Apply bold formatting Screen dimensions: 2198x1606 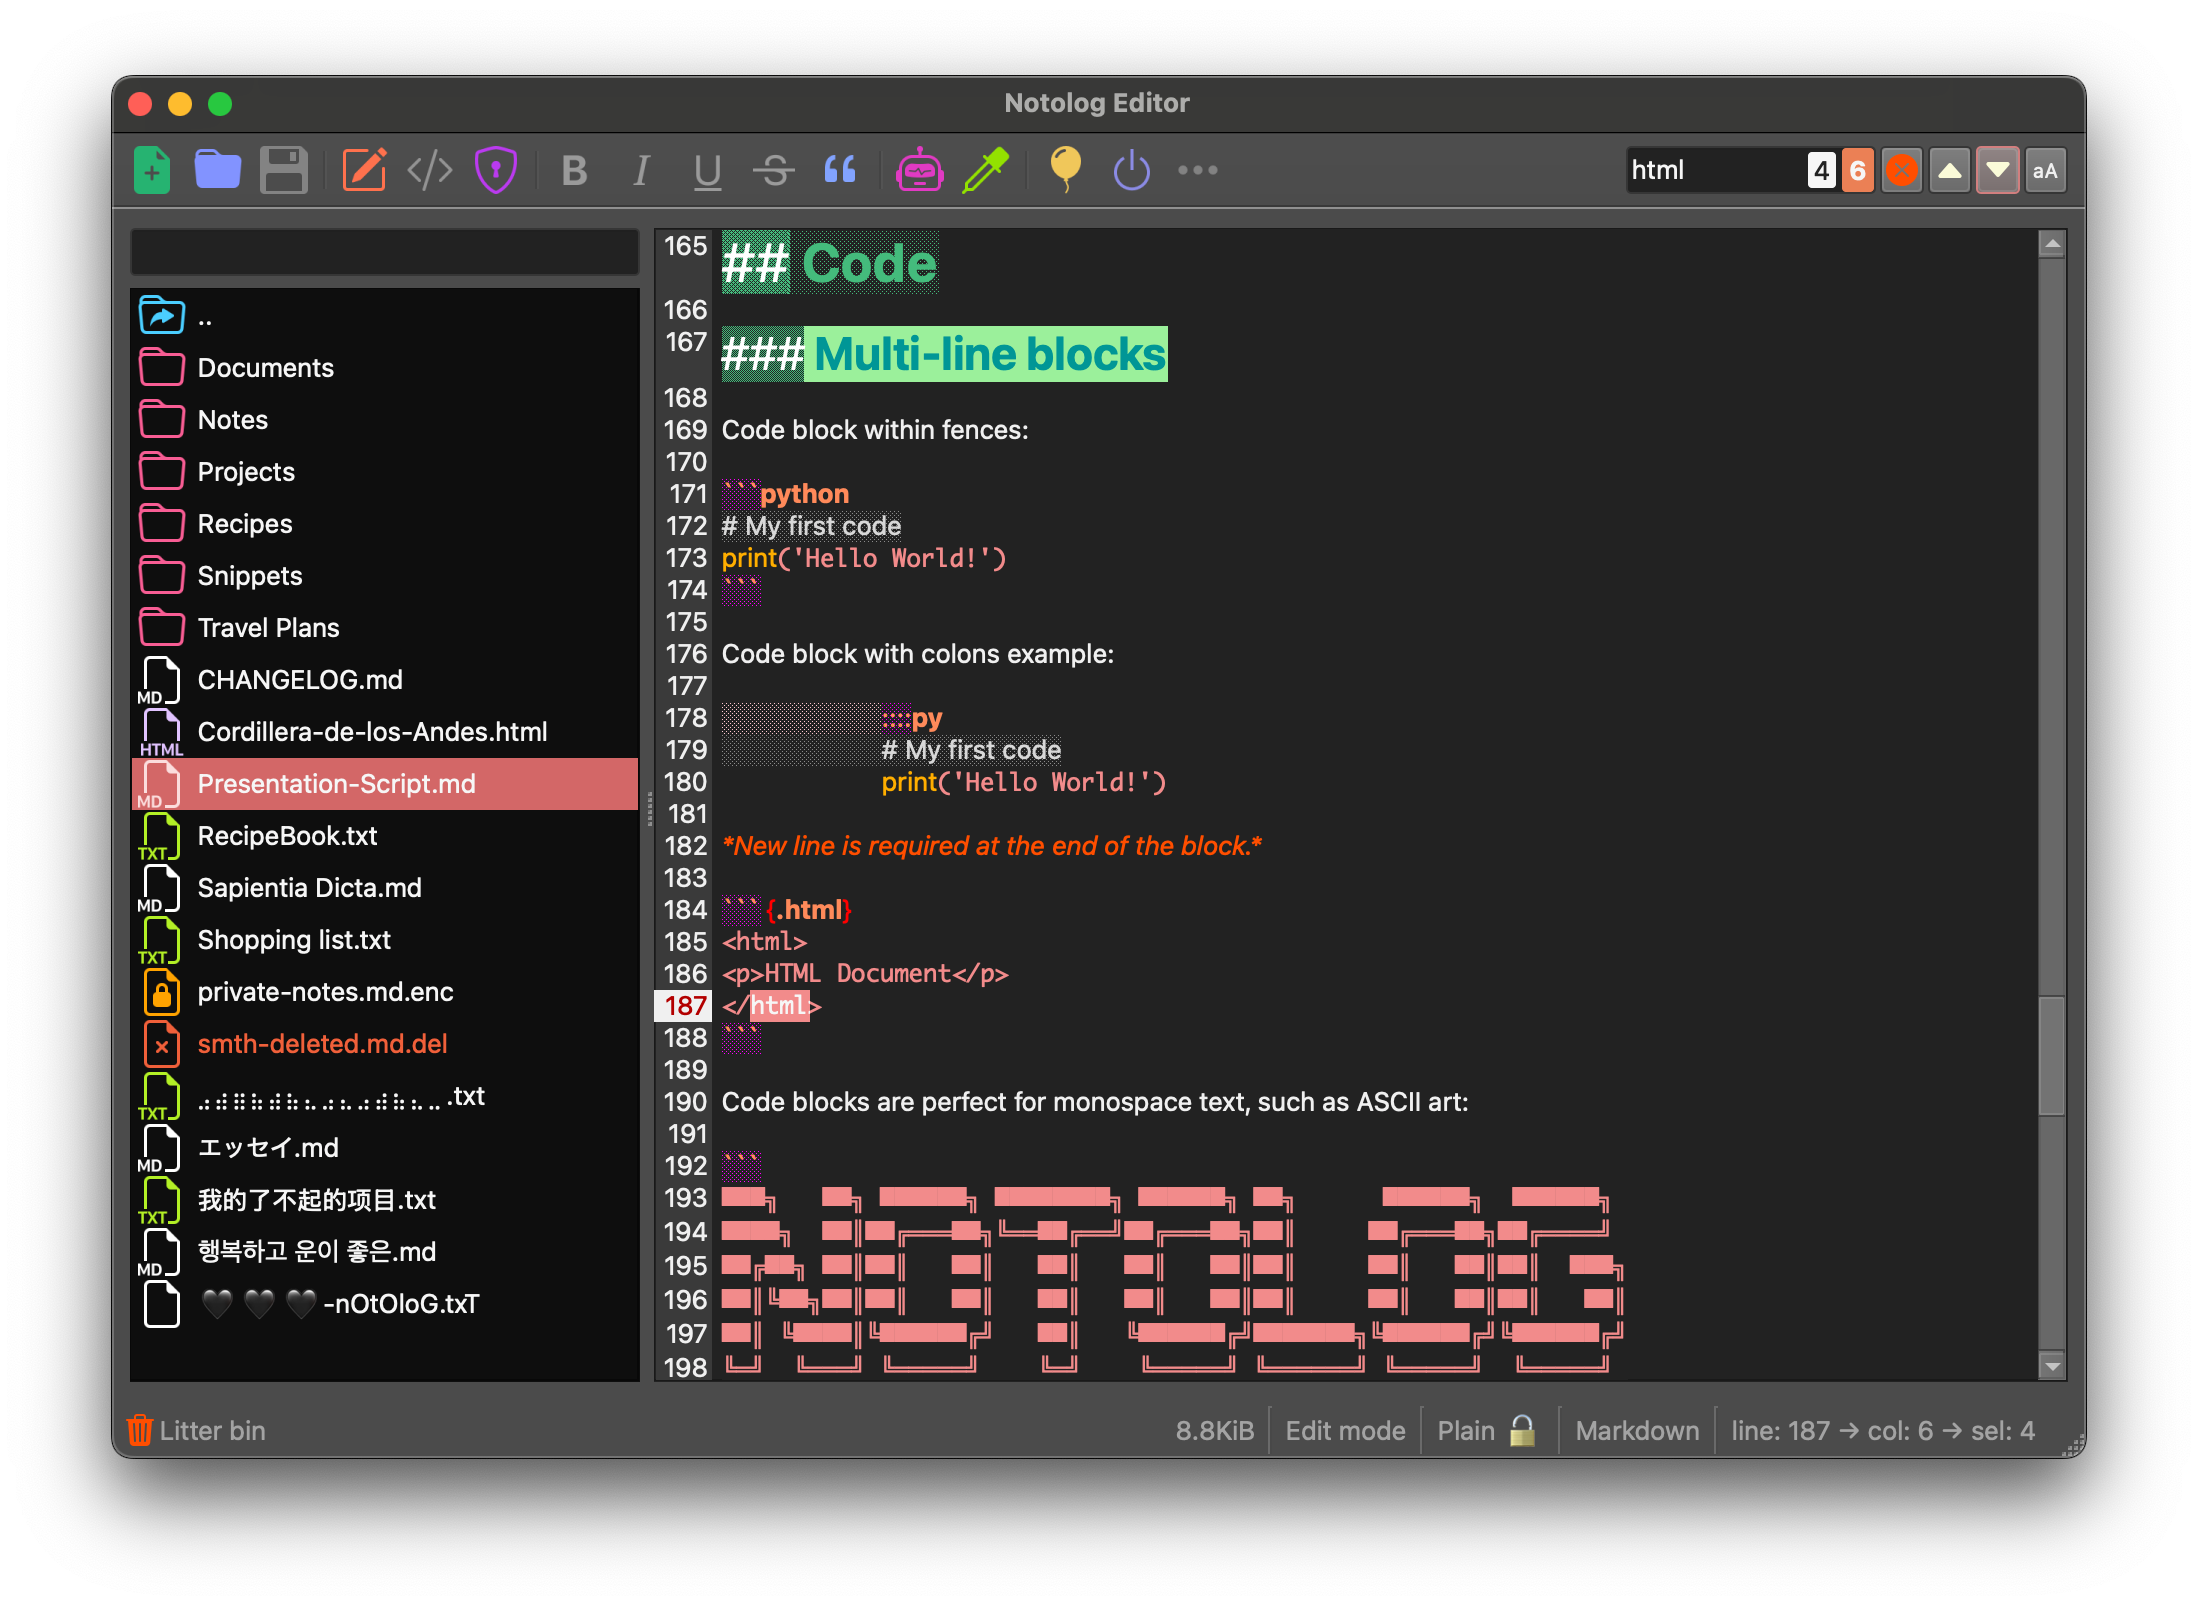pyautogui.click(x=574, y=171)
